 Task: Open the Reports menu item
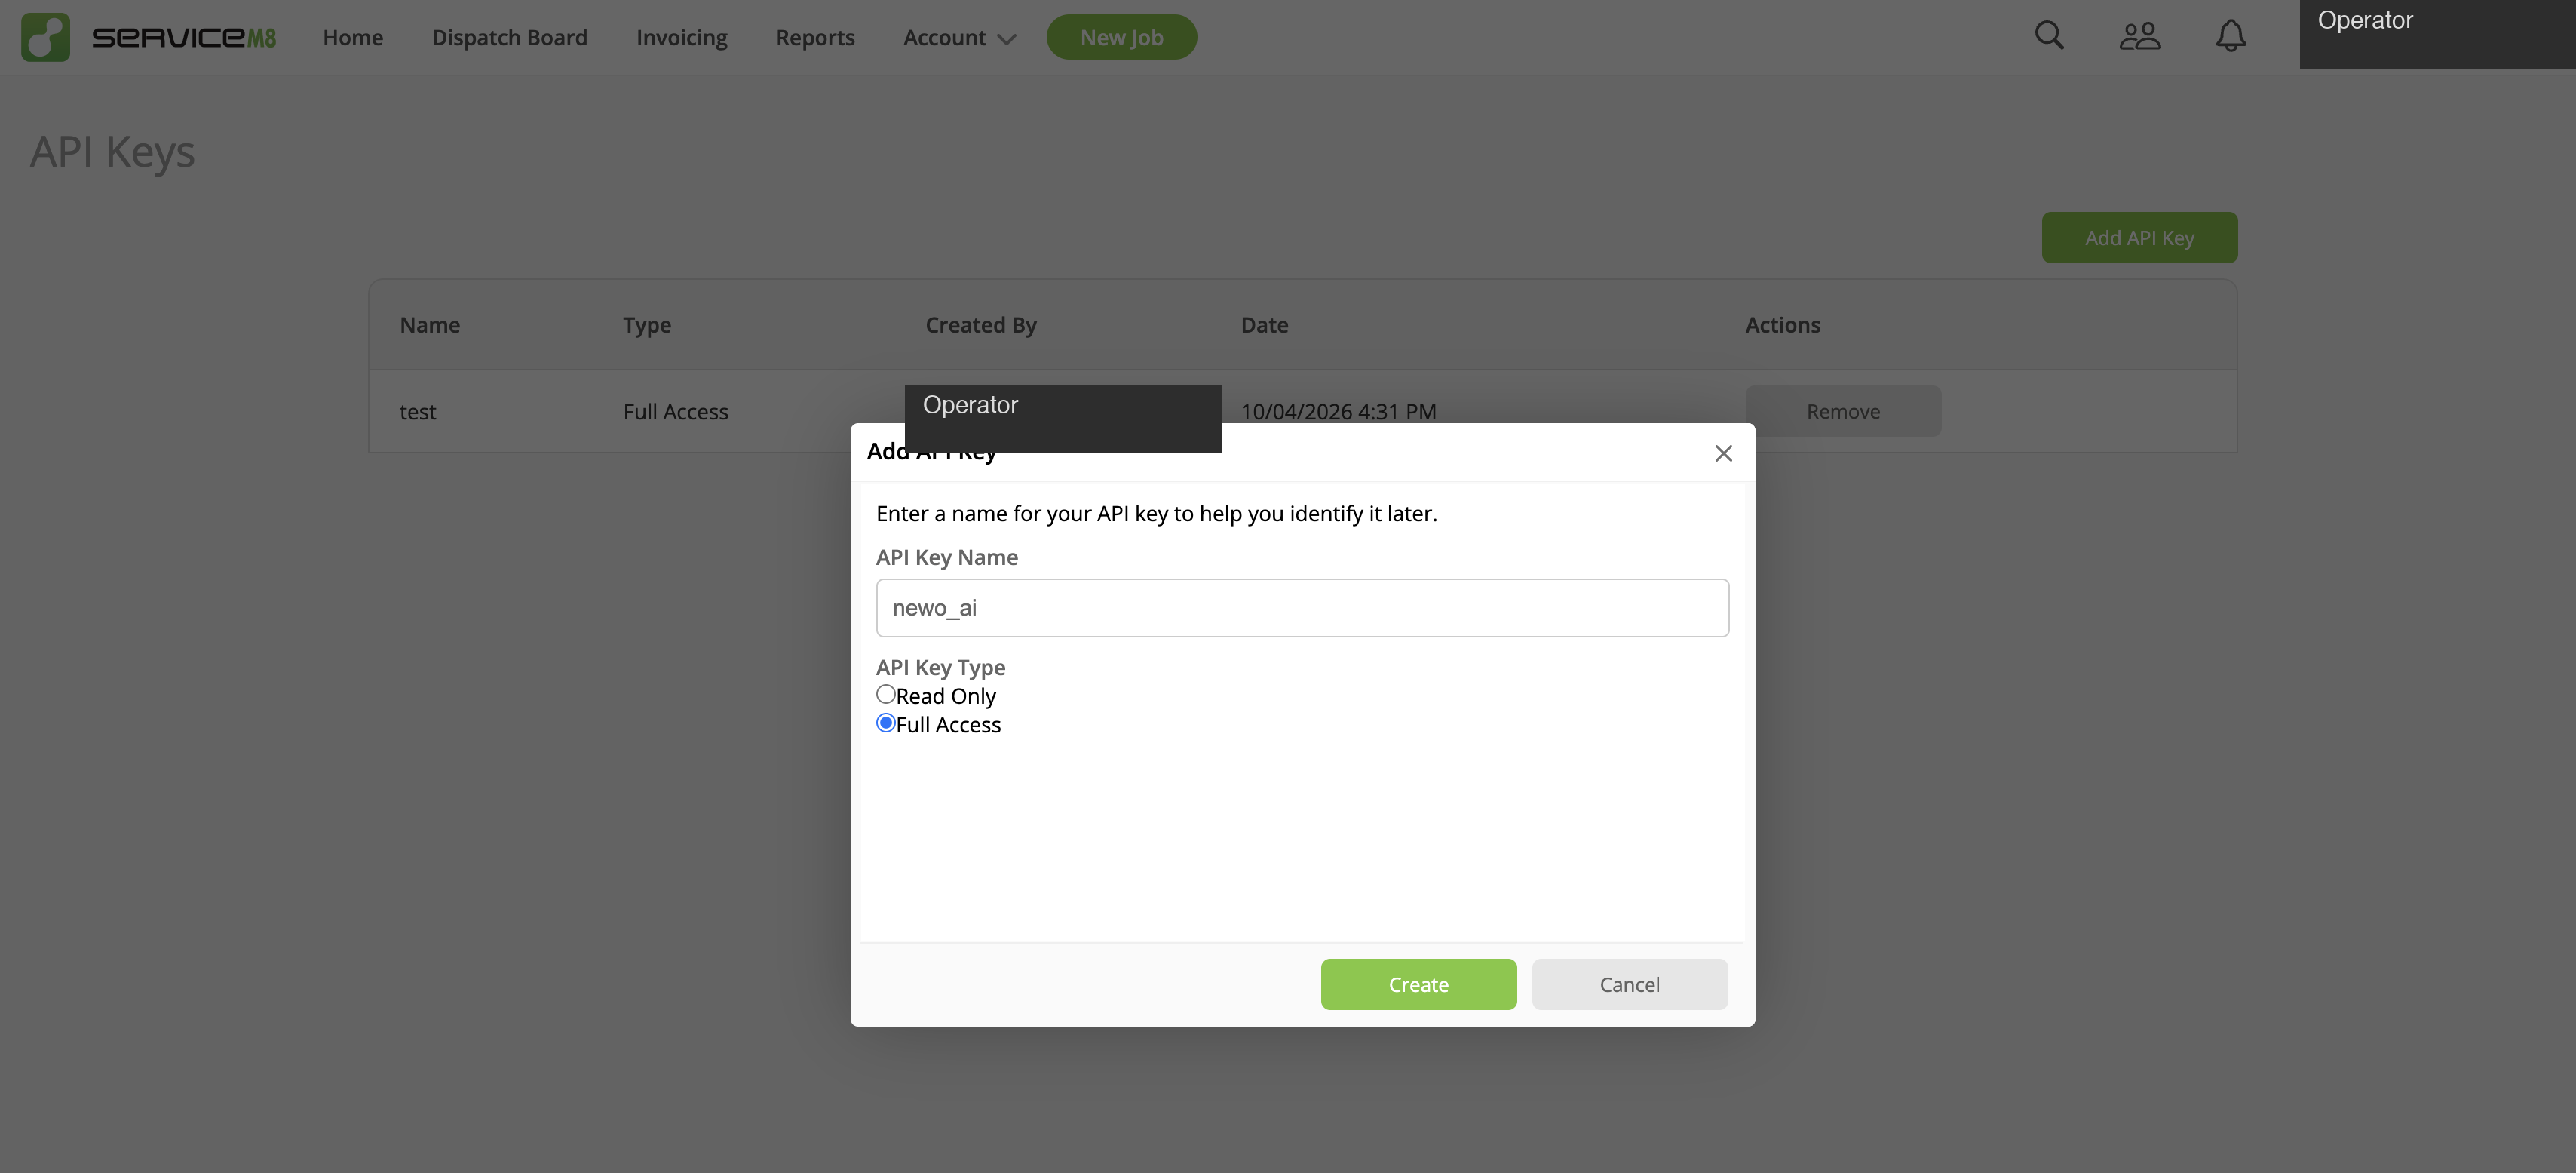pyautogui.click(x=815, y=38)
